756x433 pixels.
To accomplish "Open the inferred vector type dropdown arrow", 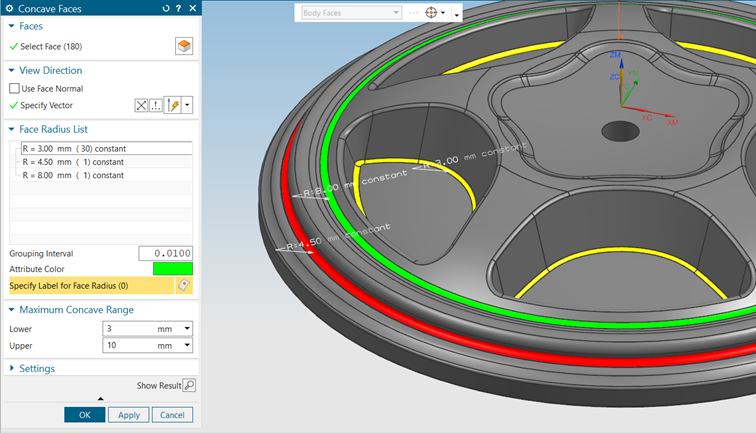I will coord(187,105).
